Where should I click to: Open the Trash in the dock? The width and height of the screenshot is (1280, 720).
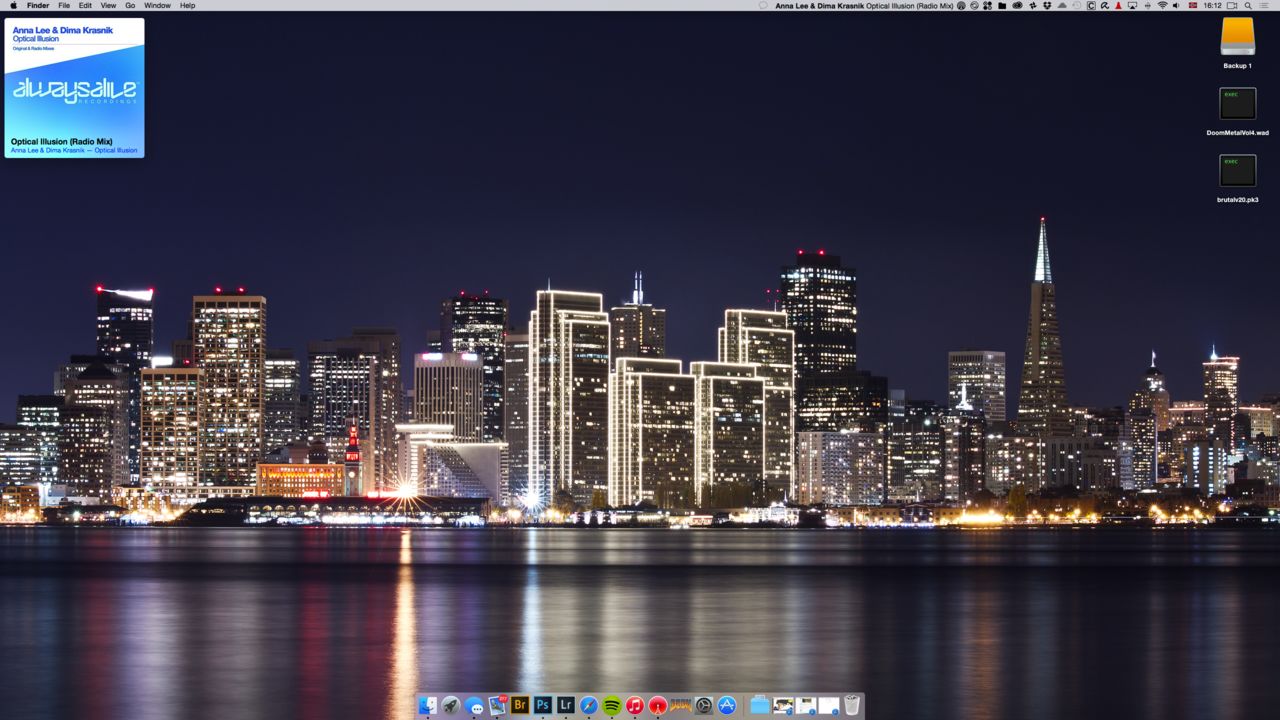pyautogui.click(x=851, y=705)
